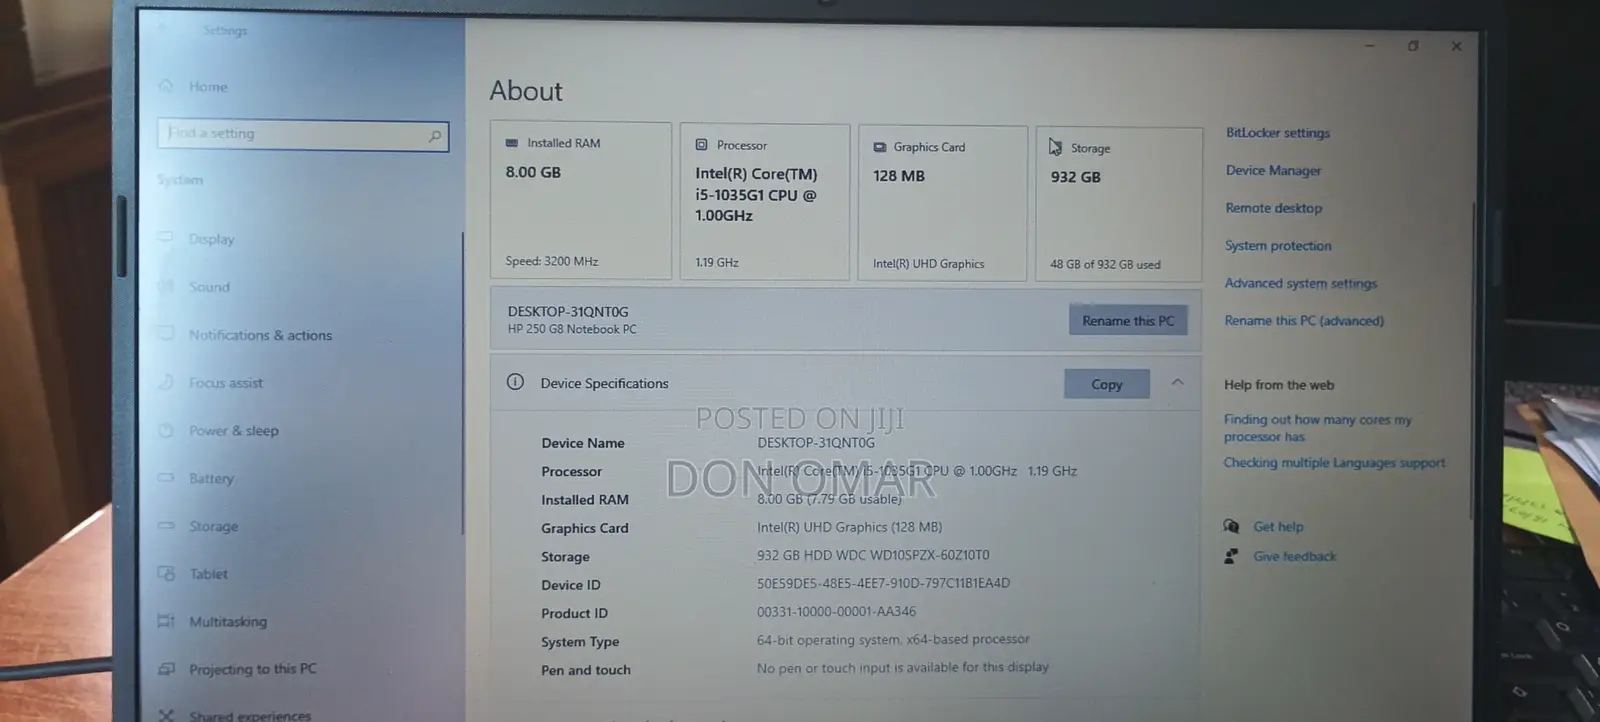The image size is (1600, 722).
Task: Click the DESKTOP-31QNT0G name in the PC banner
Action: [568, 312]
